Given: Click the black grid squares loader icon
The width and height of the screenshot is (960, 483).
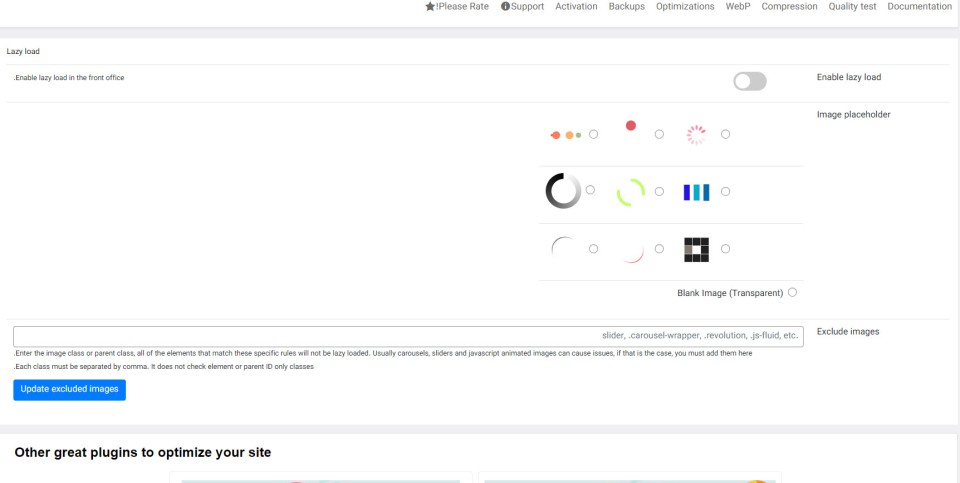Looking at the screenshot, I should click(x=696, y=249).
